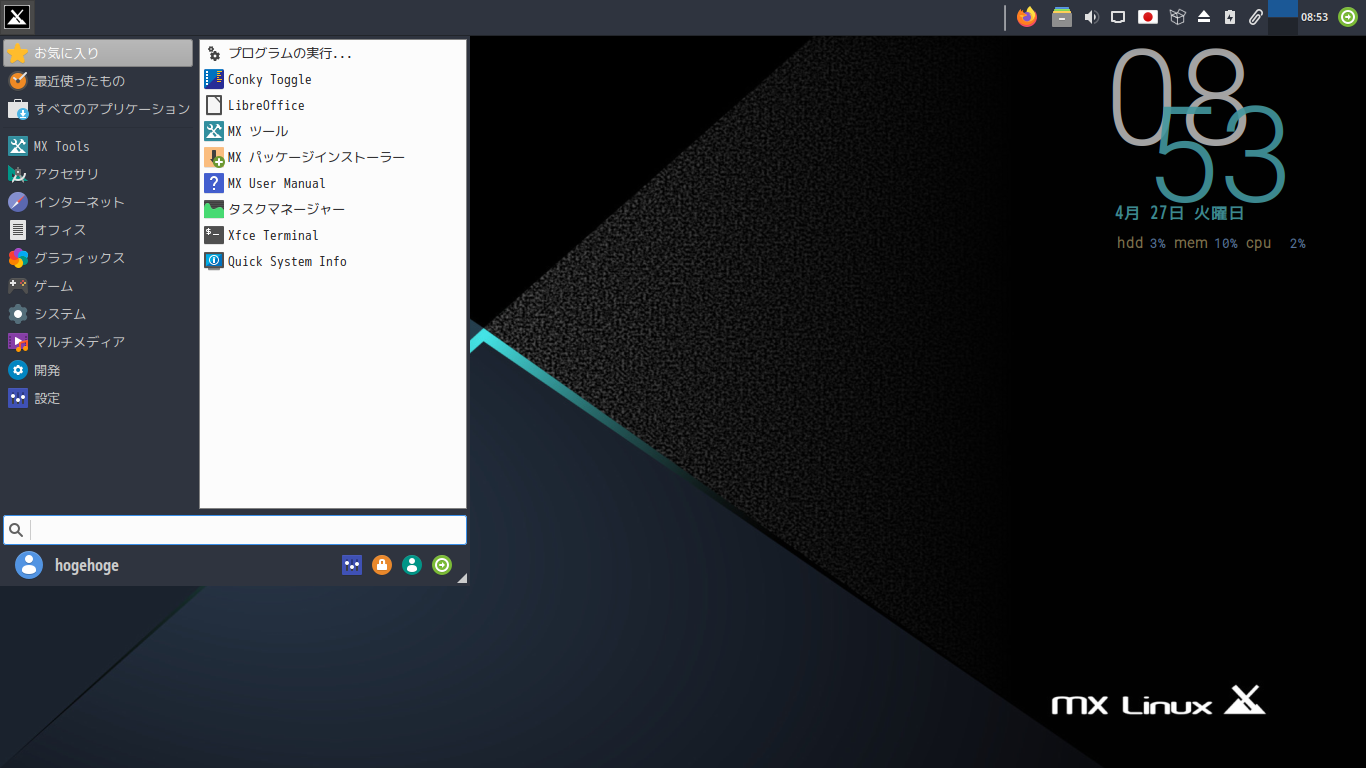Open the アクセサリ category

[x=98, y=174]
